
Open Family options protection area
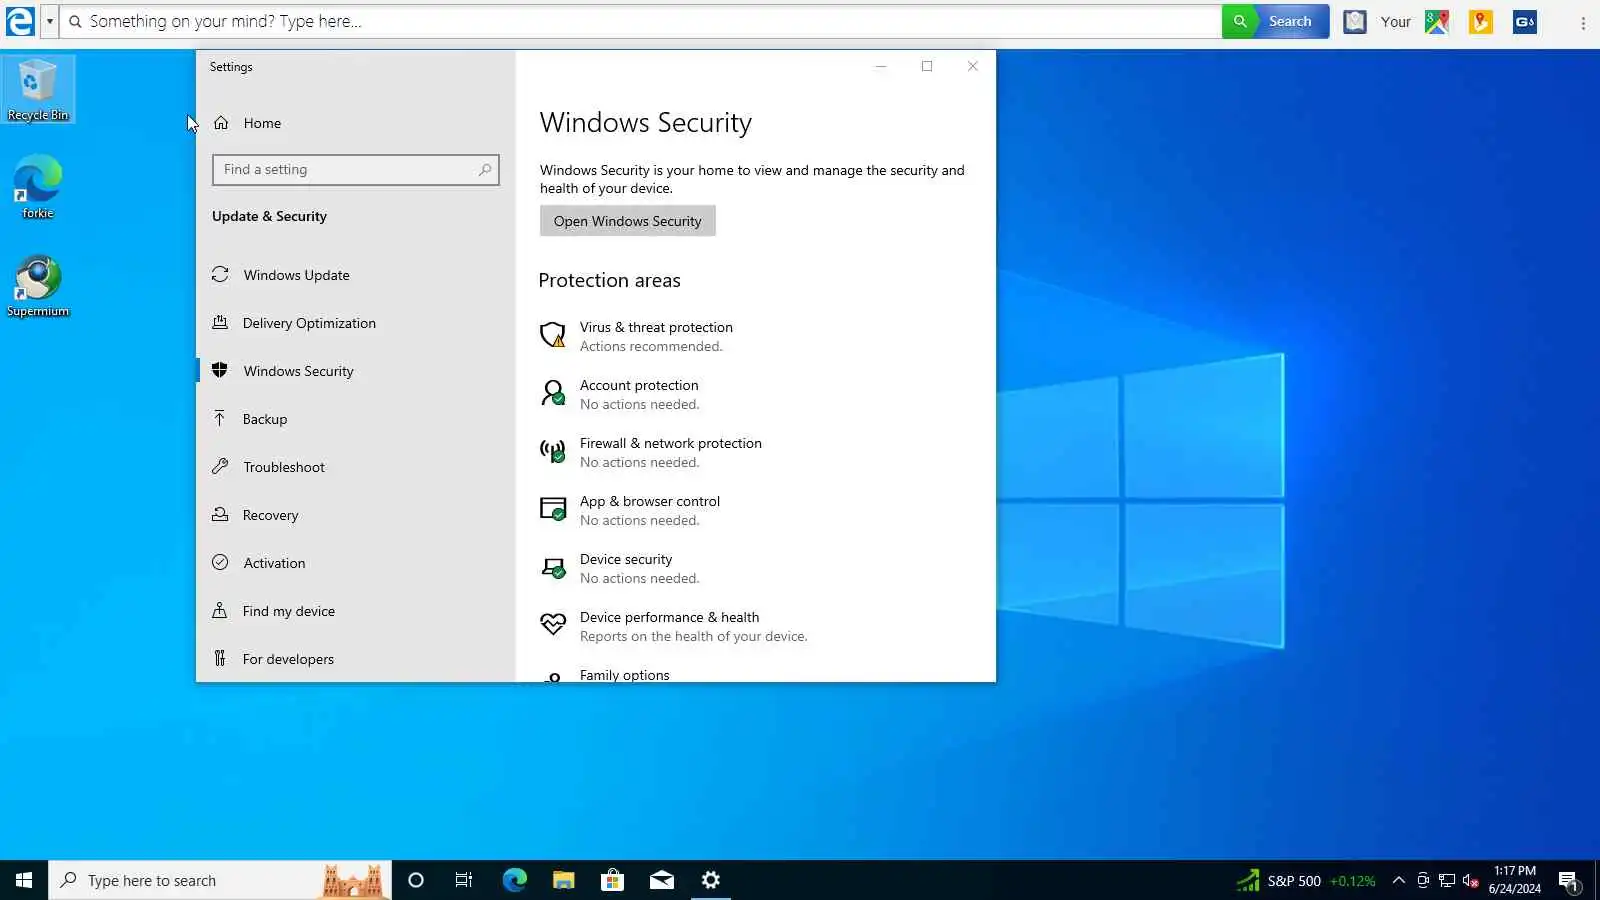pos(605,675)
